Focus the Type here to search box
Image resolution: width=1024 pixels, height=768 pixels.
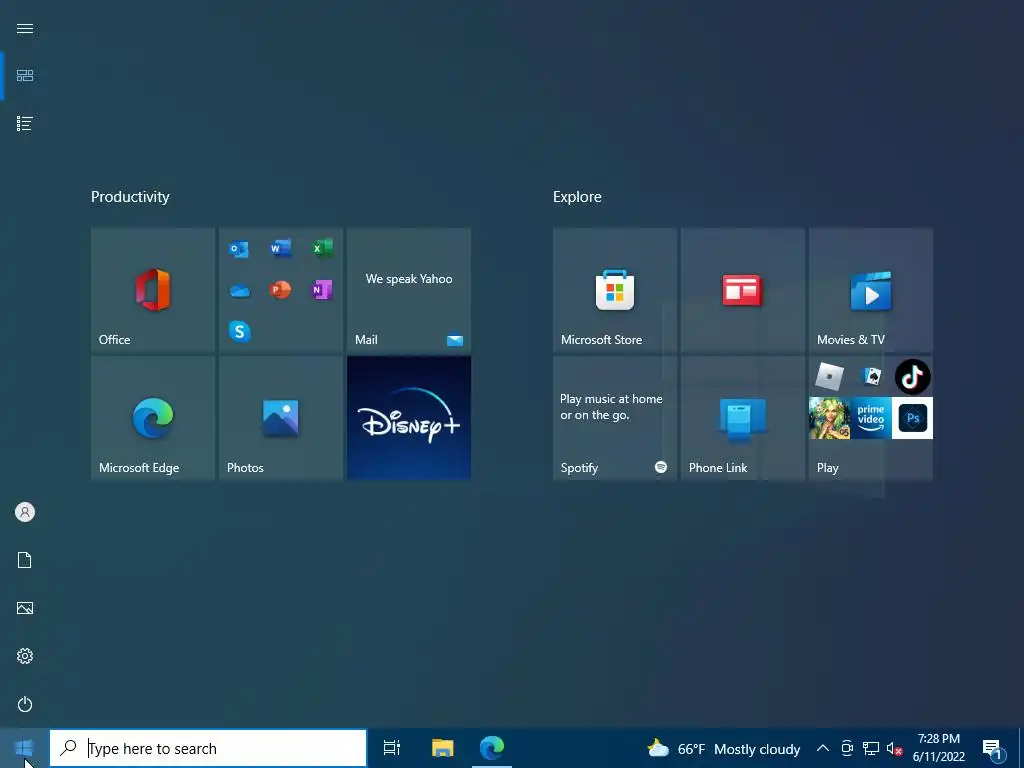click(x=208, y=748)
